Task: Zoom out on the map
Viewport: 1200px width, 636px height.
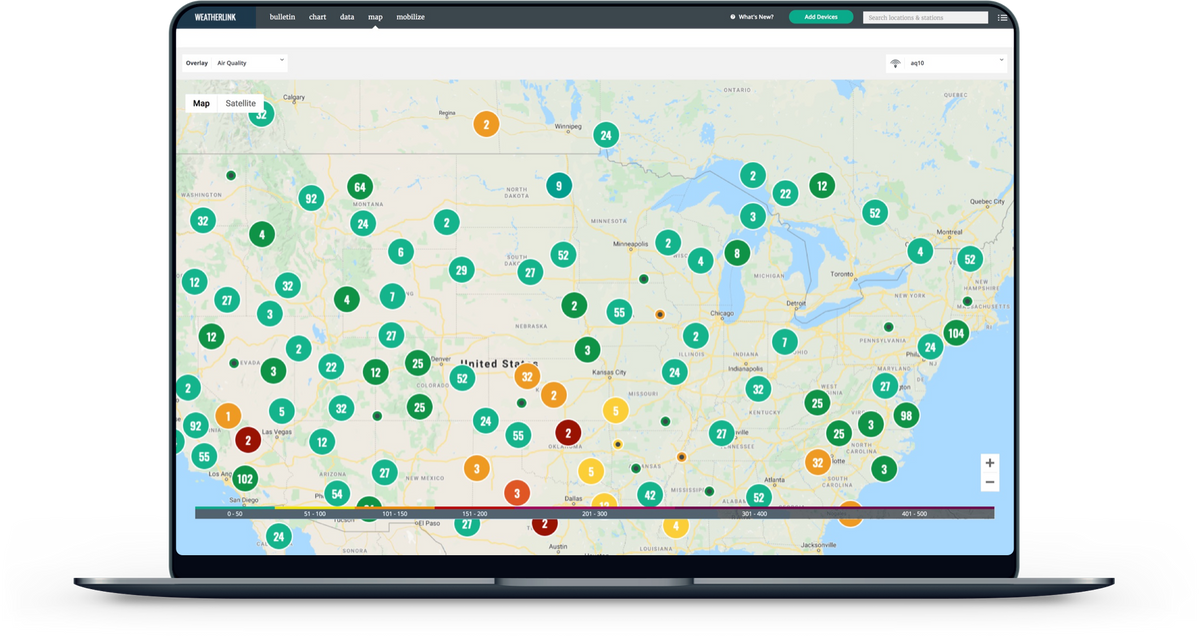Action: [x=989, y=483]
